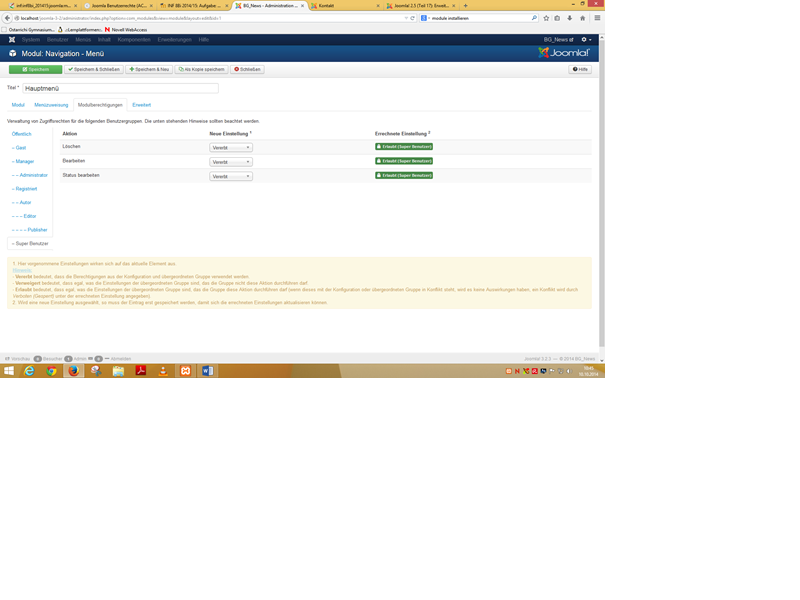
Task: Open the browser downloads arrow icon
Action: pyautogui.click(x=569, y=18)
